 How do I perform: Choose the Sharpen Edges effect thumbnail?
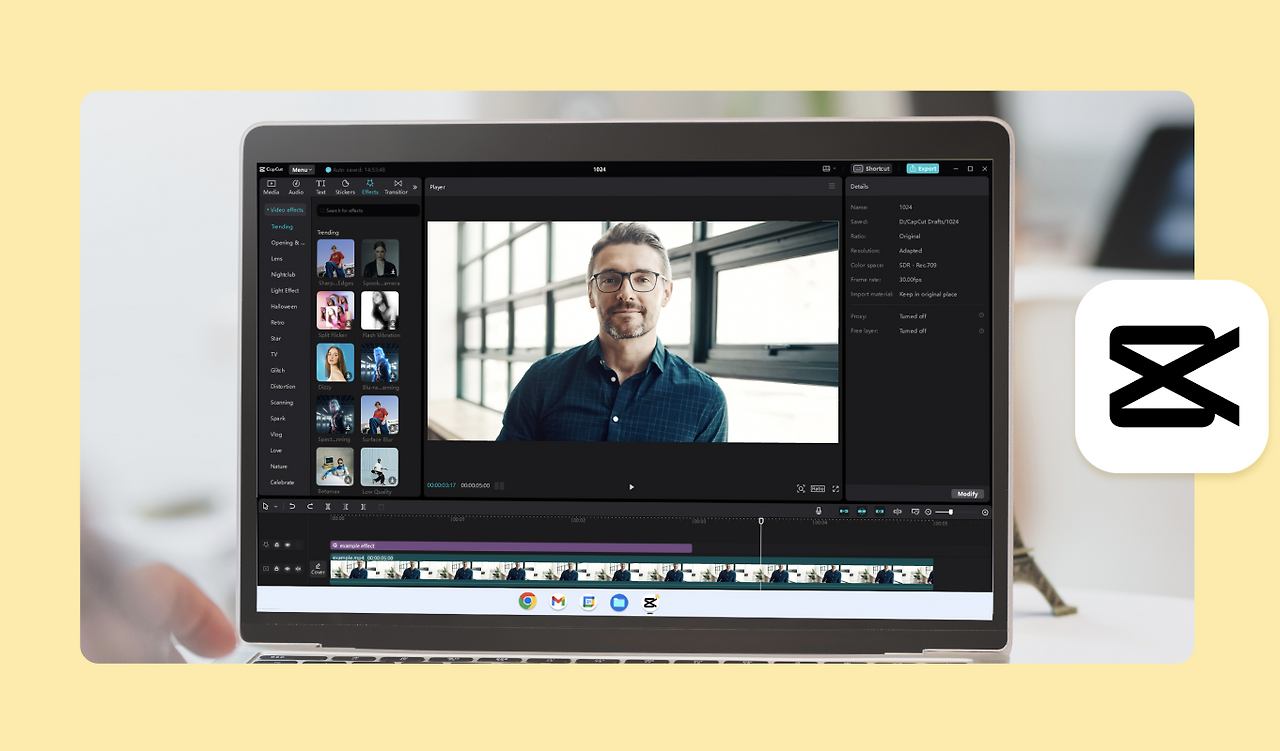(335, 259)
